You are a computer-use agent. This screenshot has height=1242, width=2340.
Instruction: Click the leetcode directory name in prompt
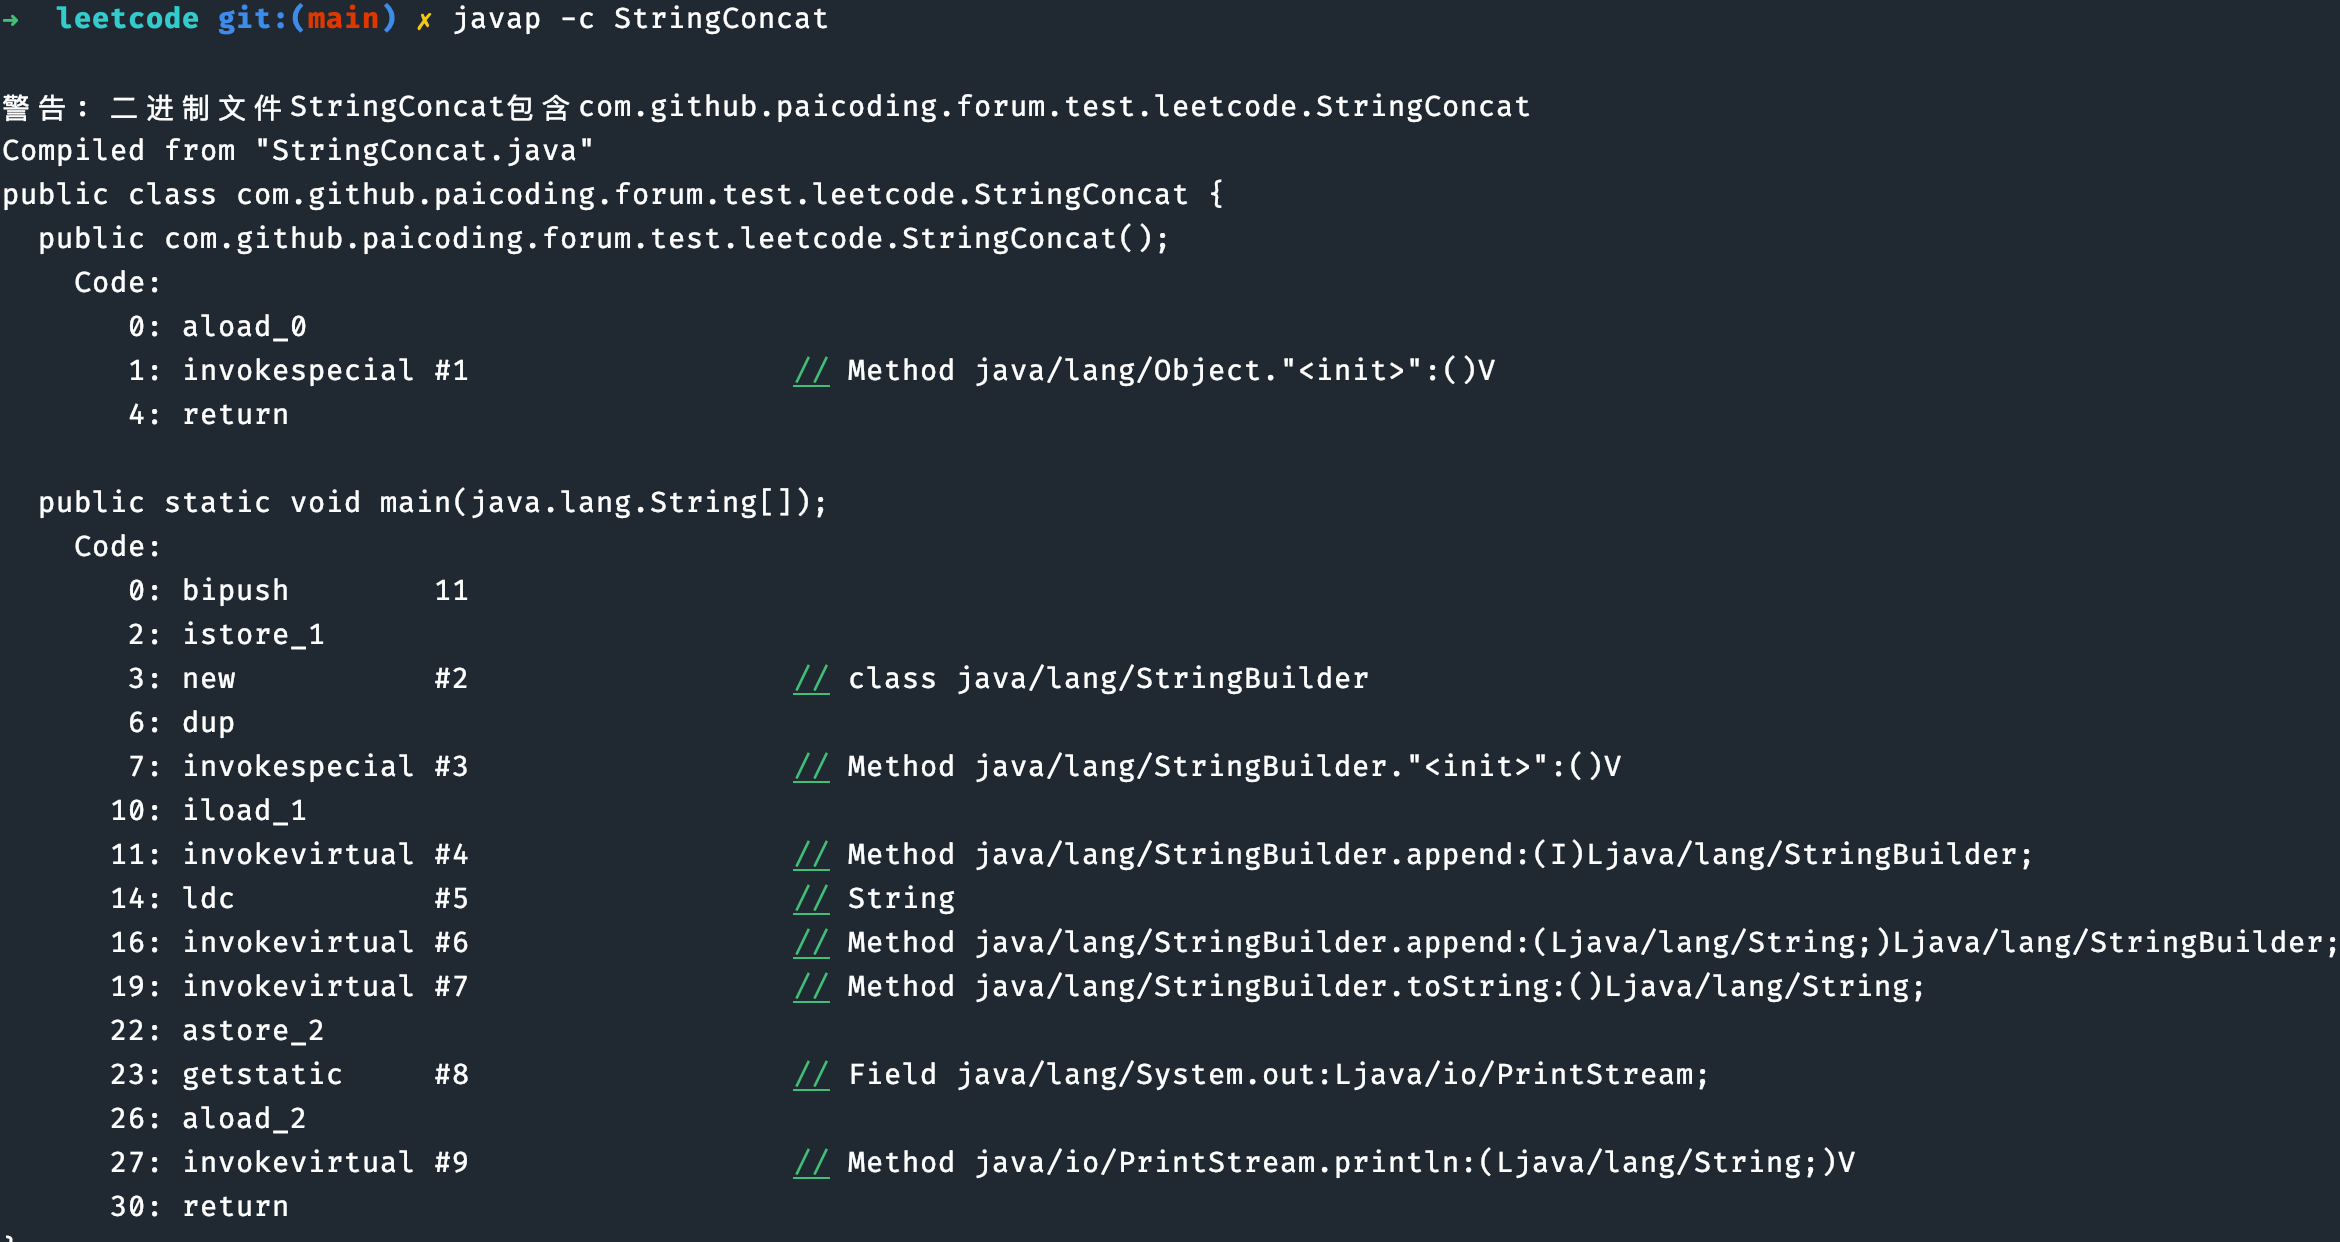pos(127,19)
